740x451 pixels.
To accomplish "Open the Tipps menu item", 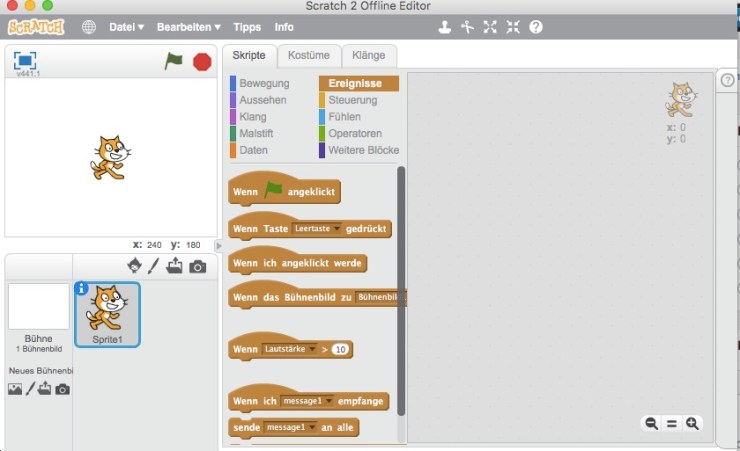I will (247, 27).
